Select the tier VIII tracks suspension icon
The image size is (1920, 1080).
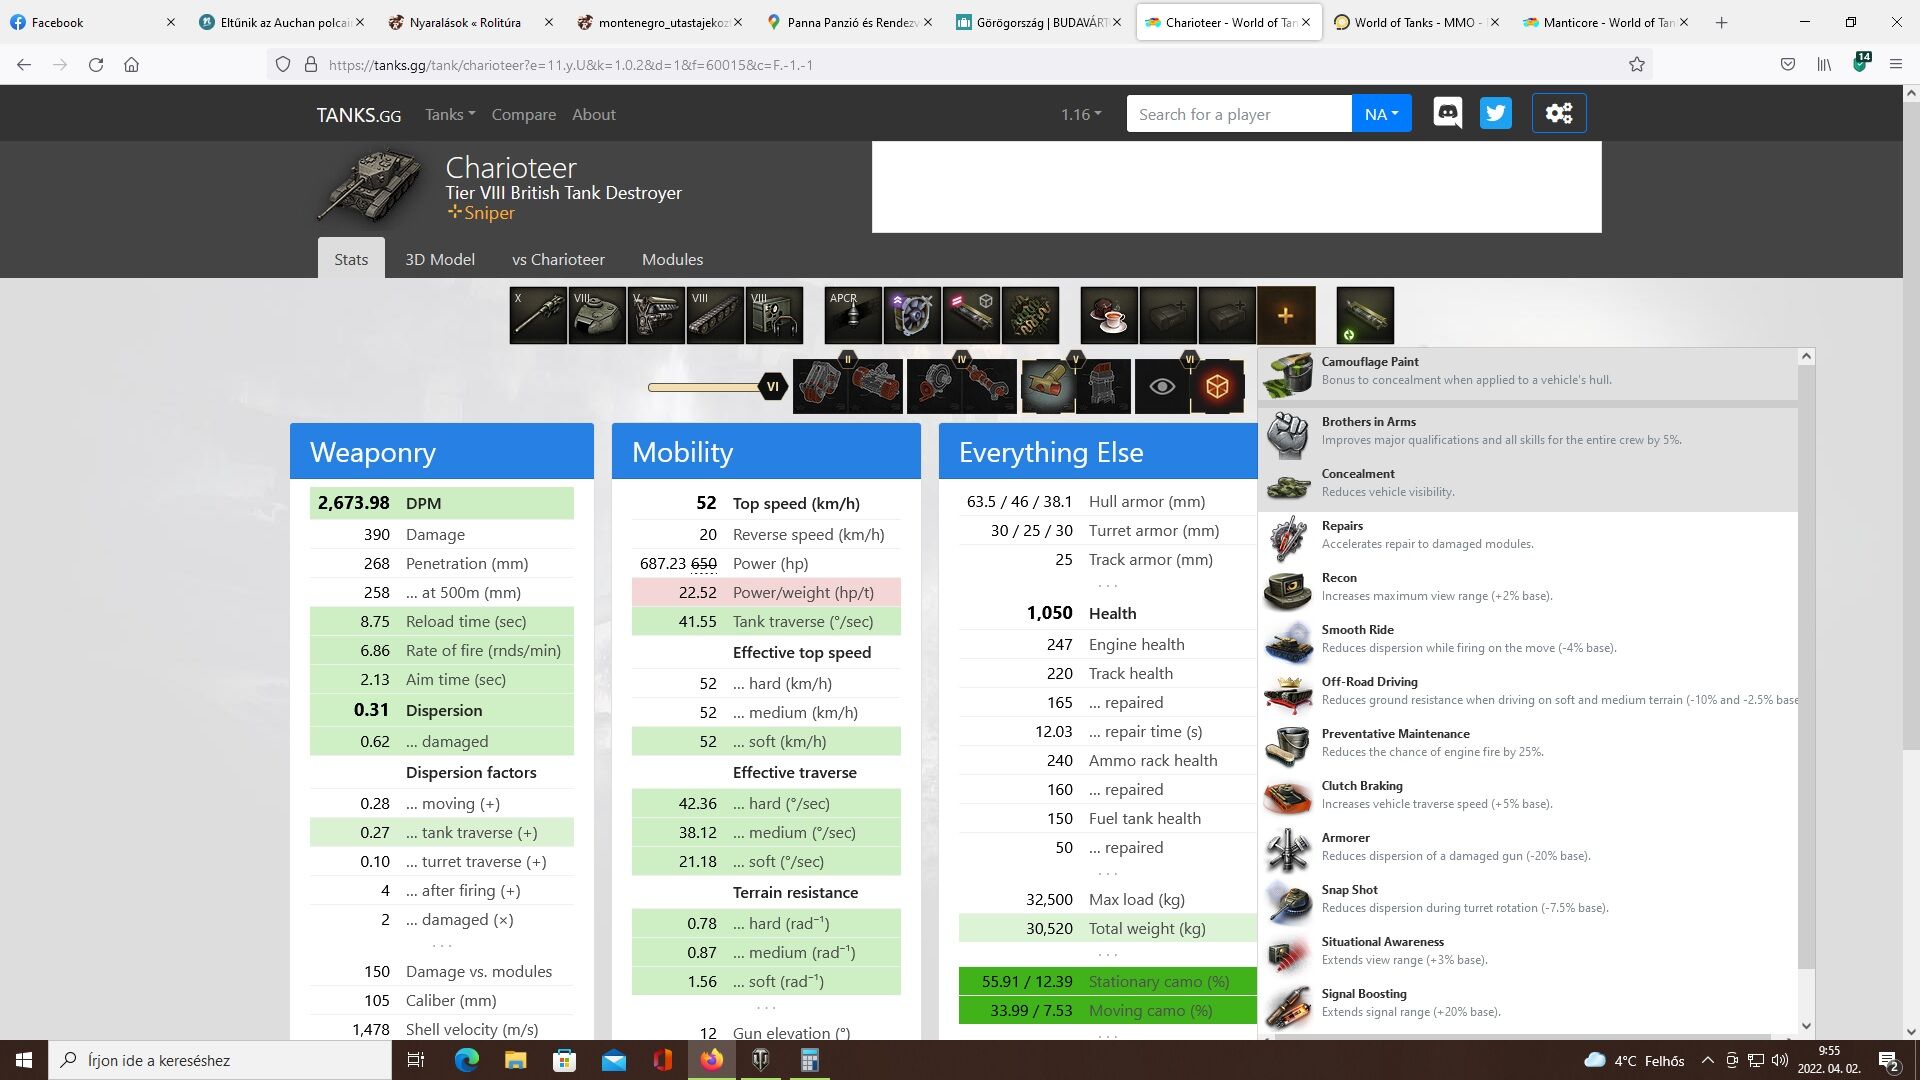[x=715, y=315]
